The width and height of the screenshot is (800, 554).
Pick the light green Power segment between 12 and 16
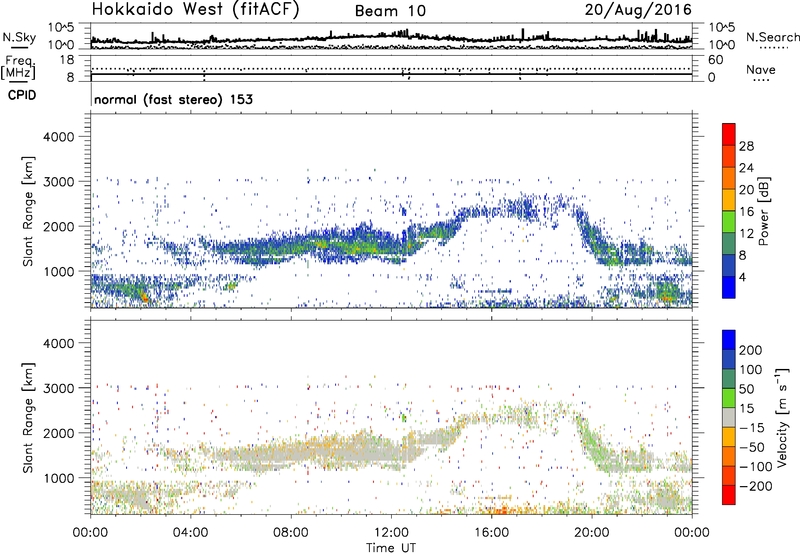tap(729, 221)
